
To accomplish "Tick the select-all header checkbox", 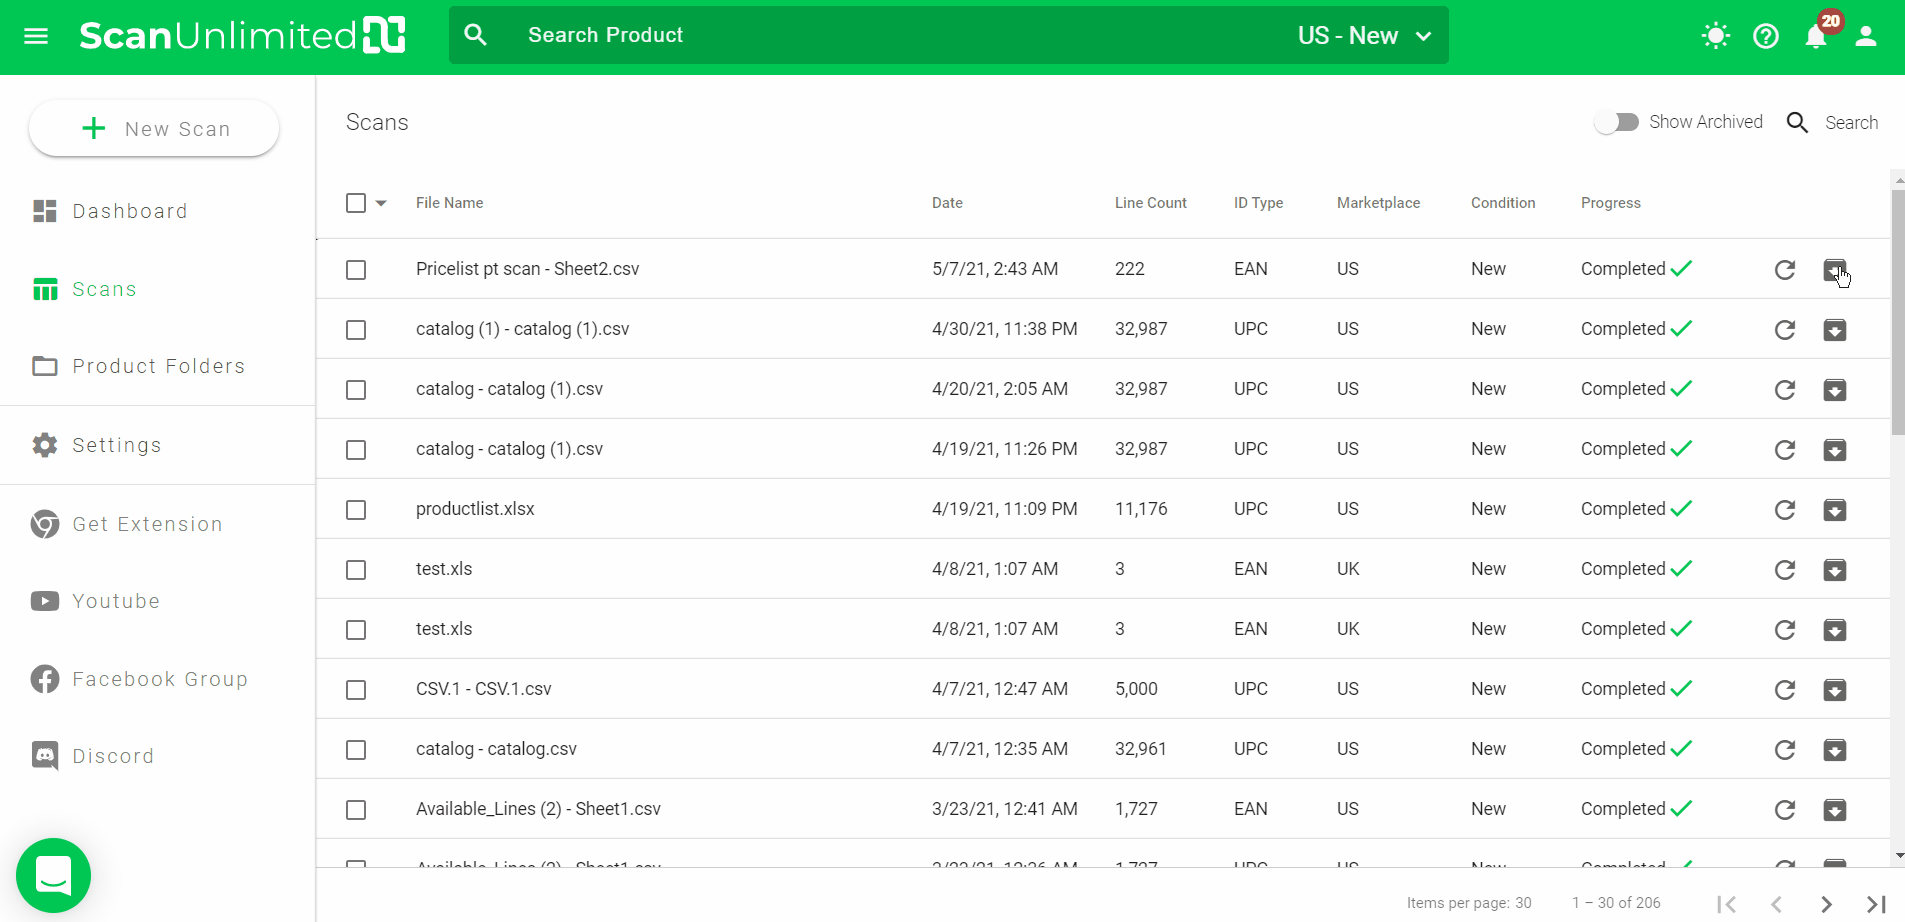I will coord(356,203).
